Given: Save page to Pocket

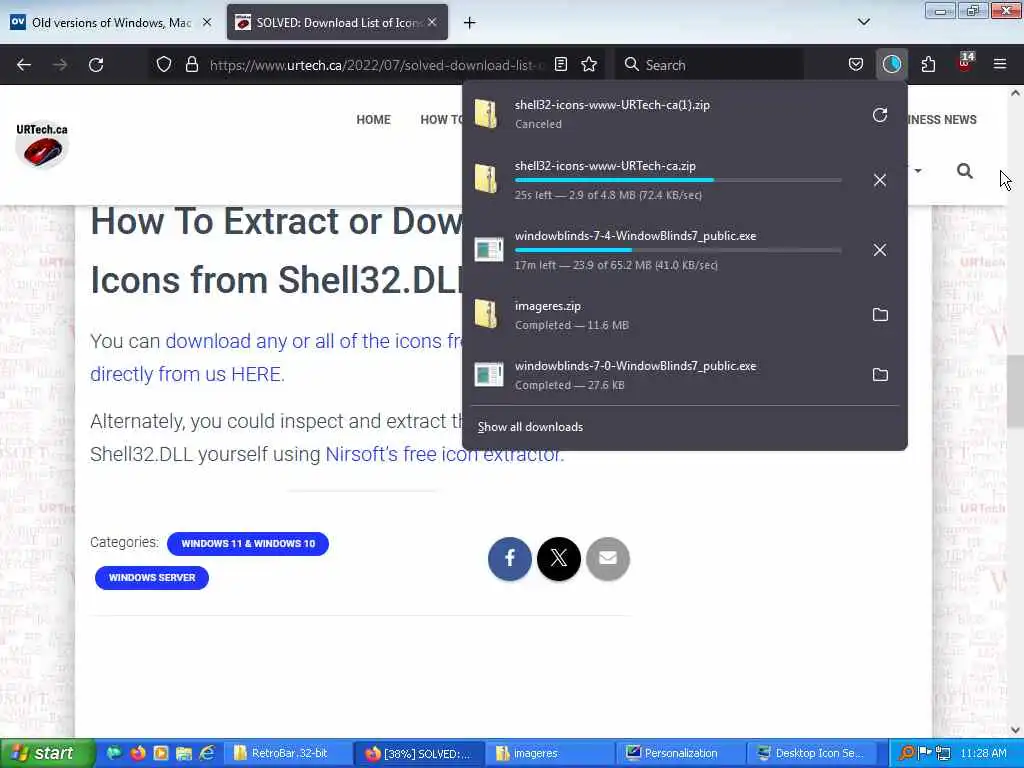Looking at the screenshot, I should pos(856,65).
